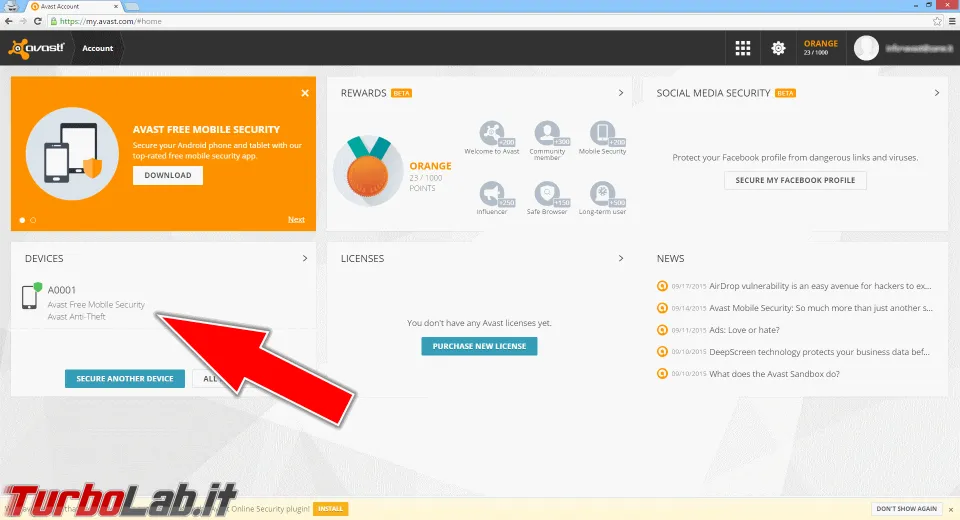Select second carousel dot in banner
The image size is (960, 520).
[x=33, y=220]
